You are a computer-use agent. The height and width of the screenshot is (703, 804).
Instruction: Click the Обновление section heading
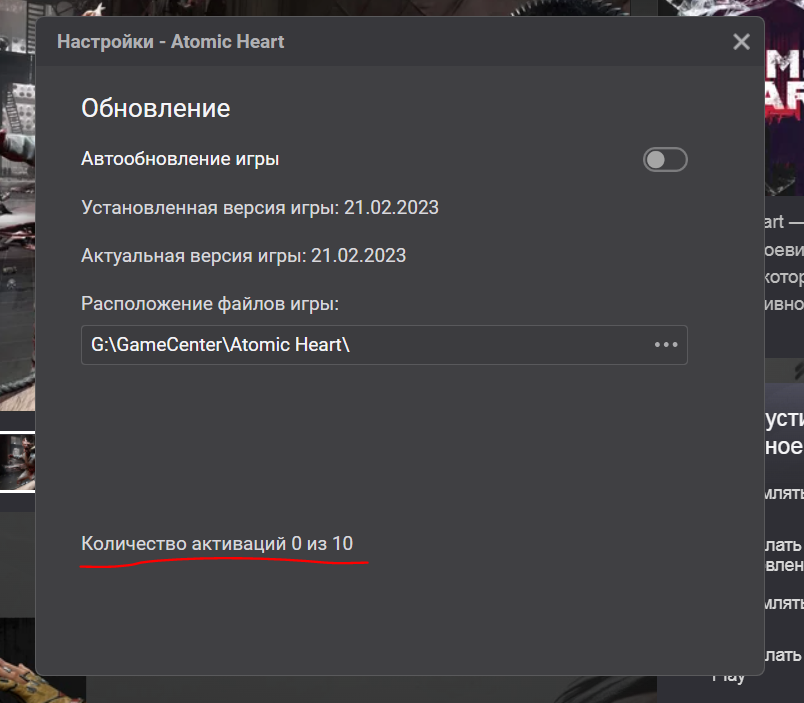click(156, 108)
